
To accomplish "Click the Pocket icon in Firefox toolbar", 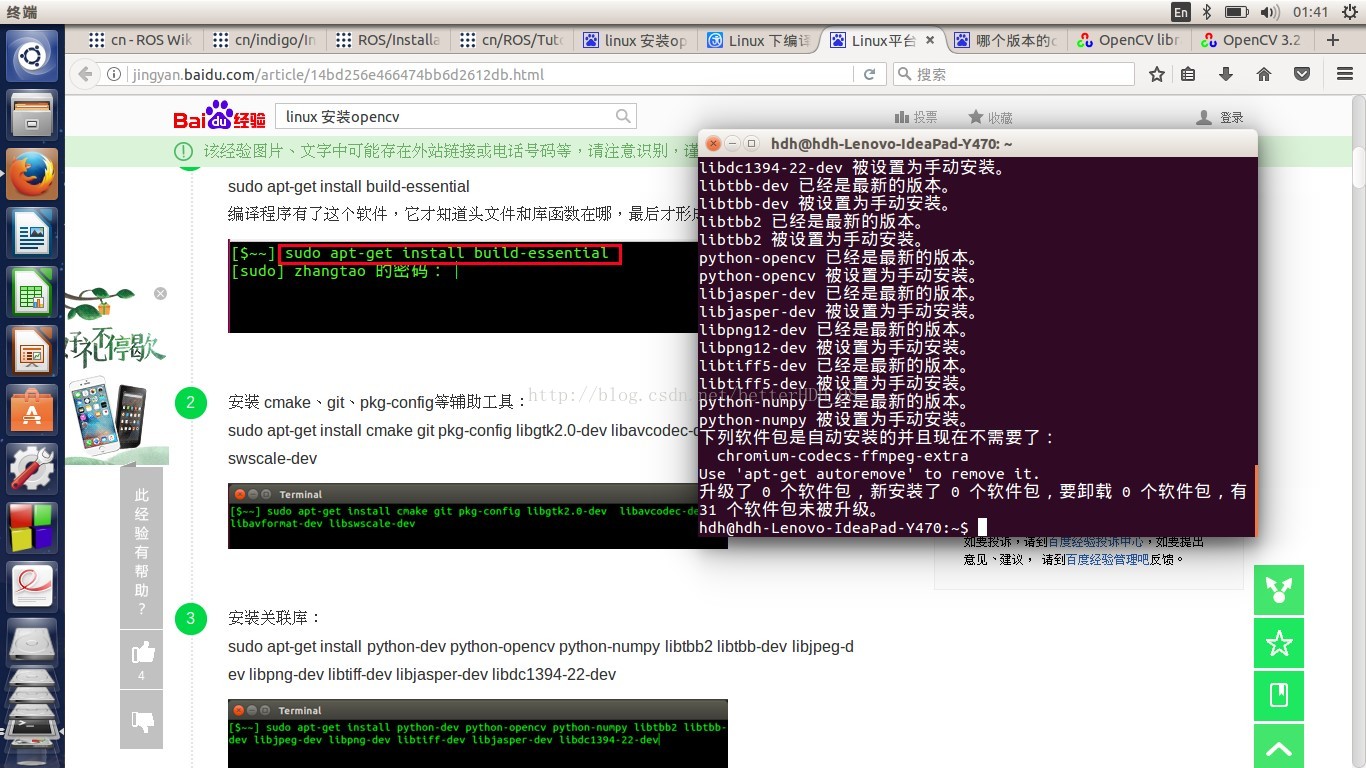I will tap(1302, 74).
